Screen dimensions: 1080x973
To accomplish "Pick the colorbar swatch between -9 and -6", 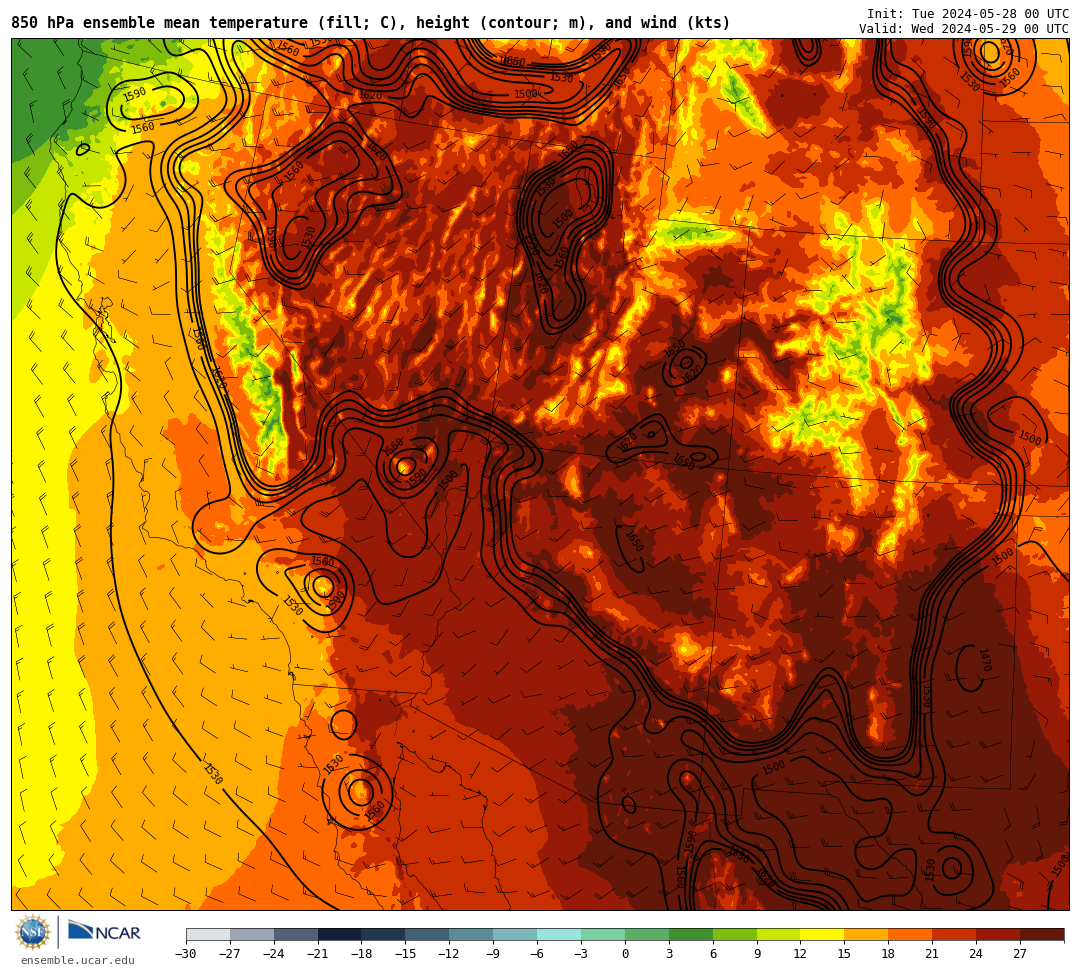I will [x=515, y=934].
